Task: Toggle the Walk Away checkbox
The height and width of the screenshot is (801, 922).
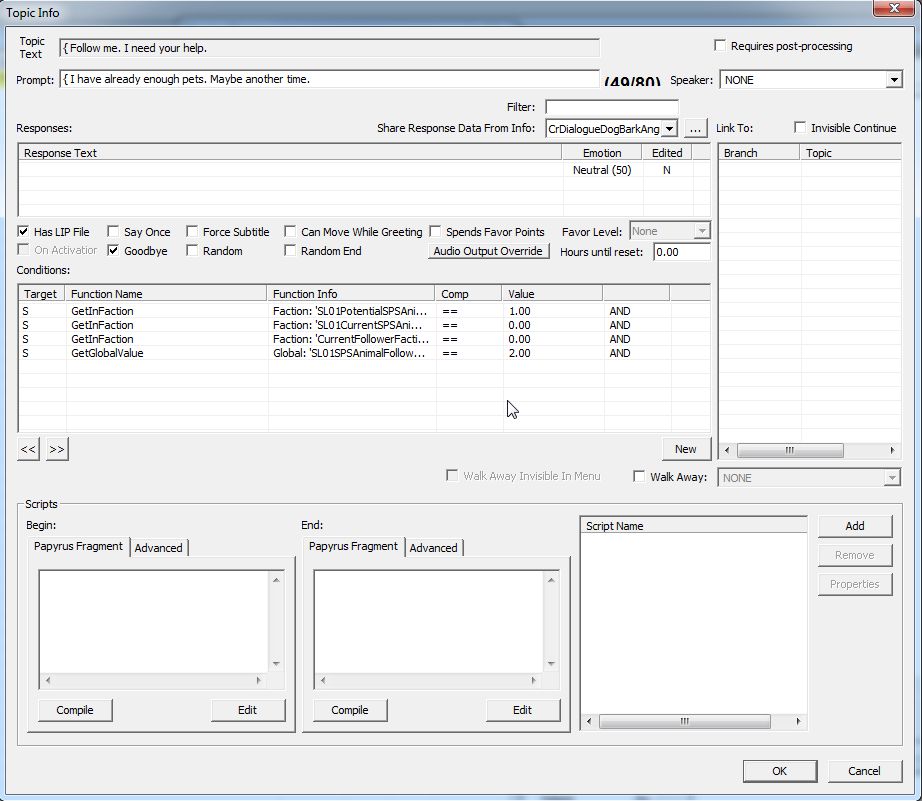Action: coord(639,476)
